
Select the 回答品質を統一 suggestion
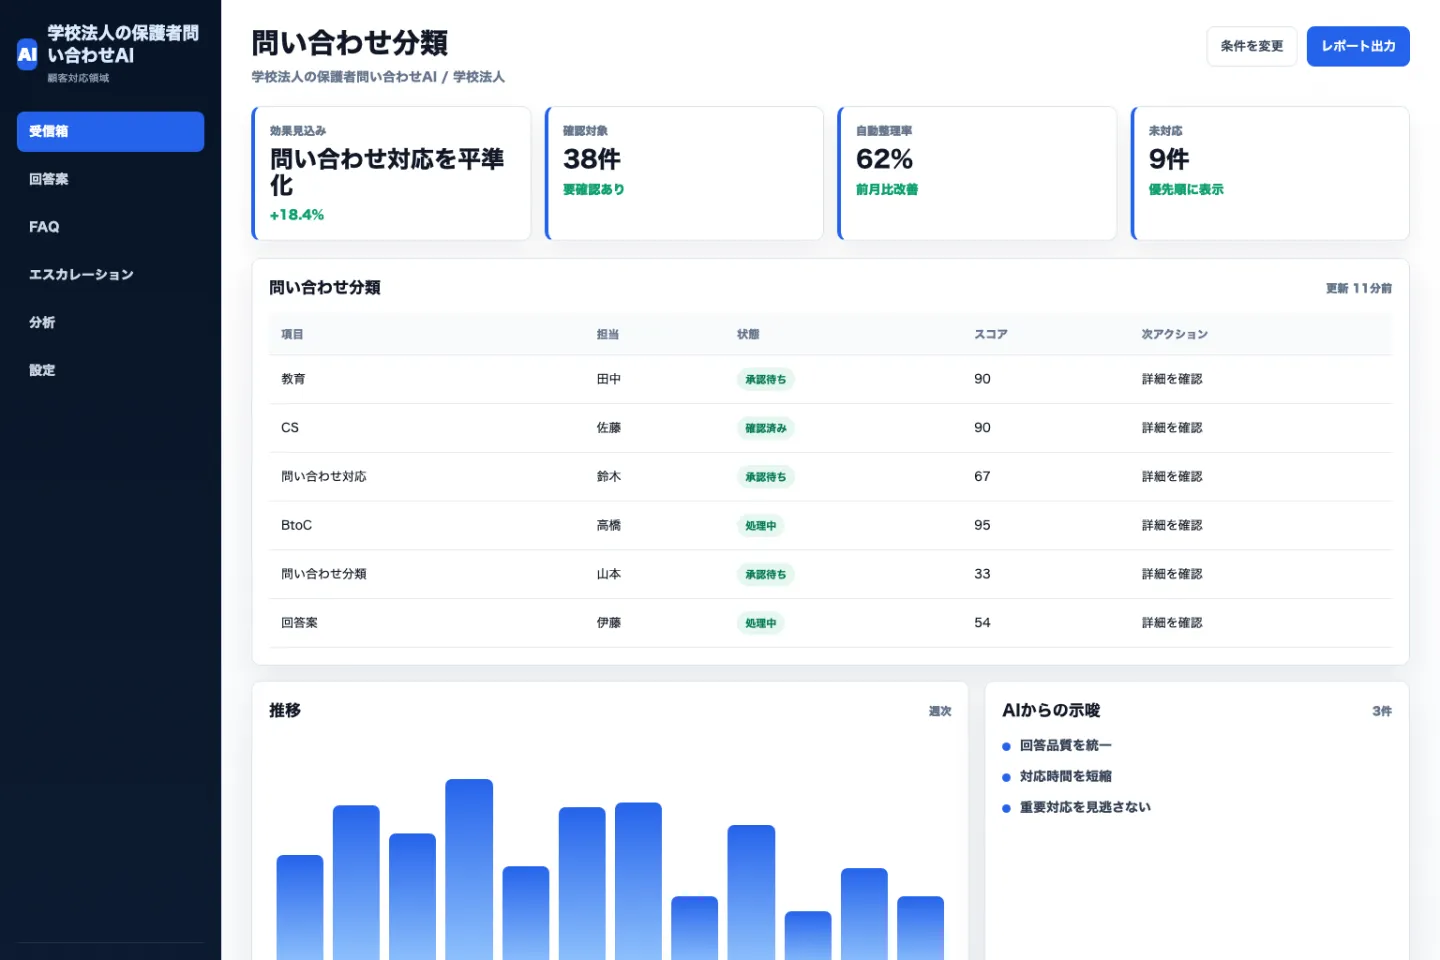1065,745
